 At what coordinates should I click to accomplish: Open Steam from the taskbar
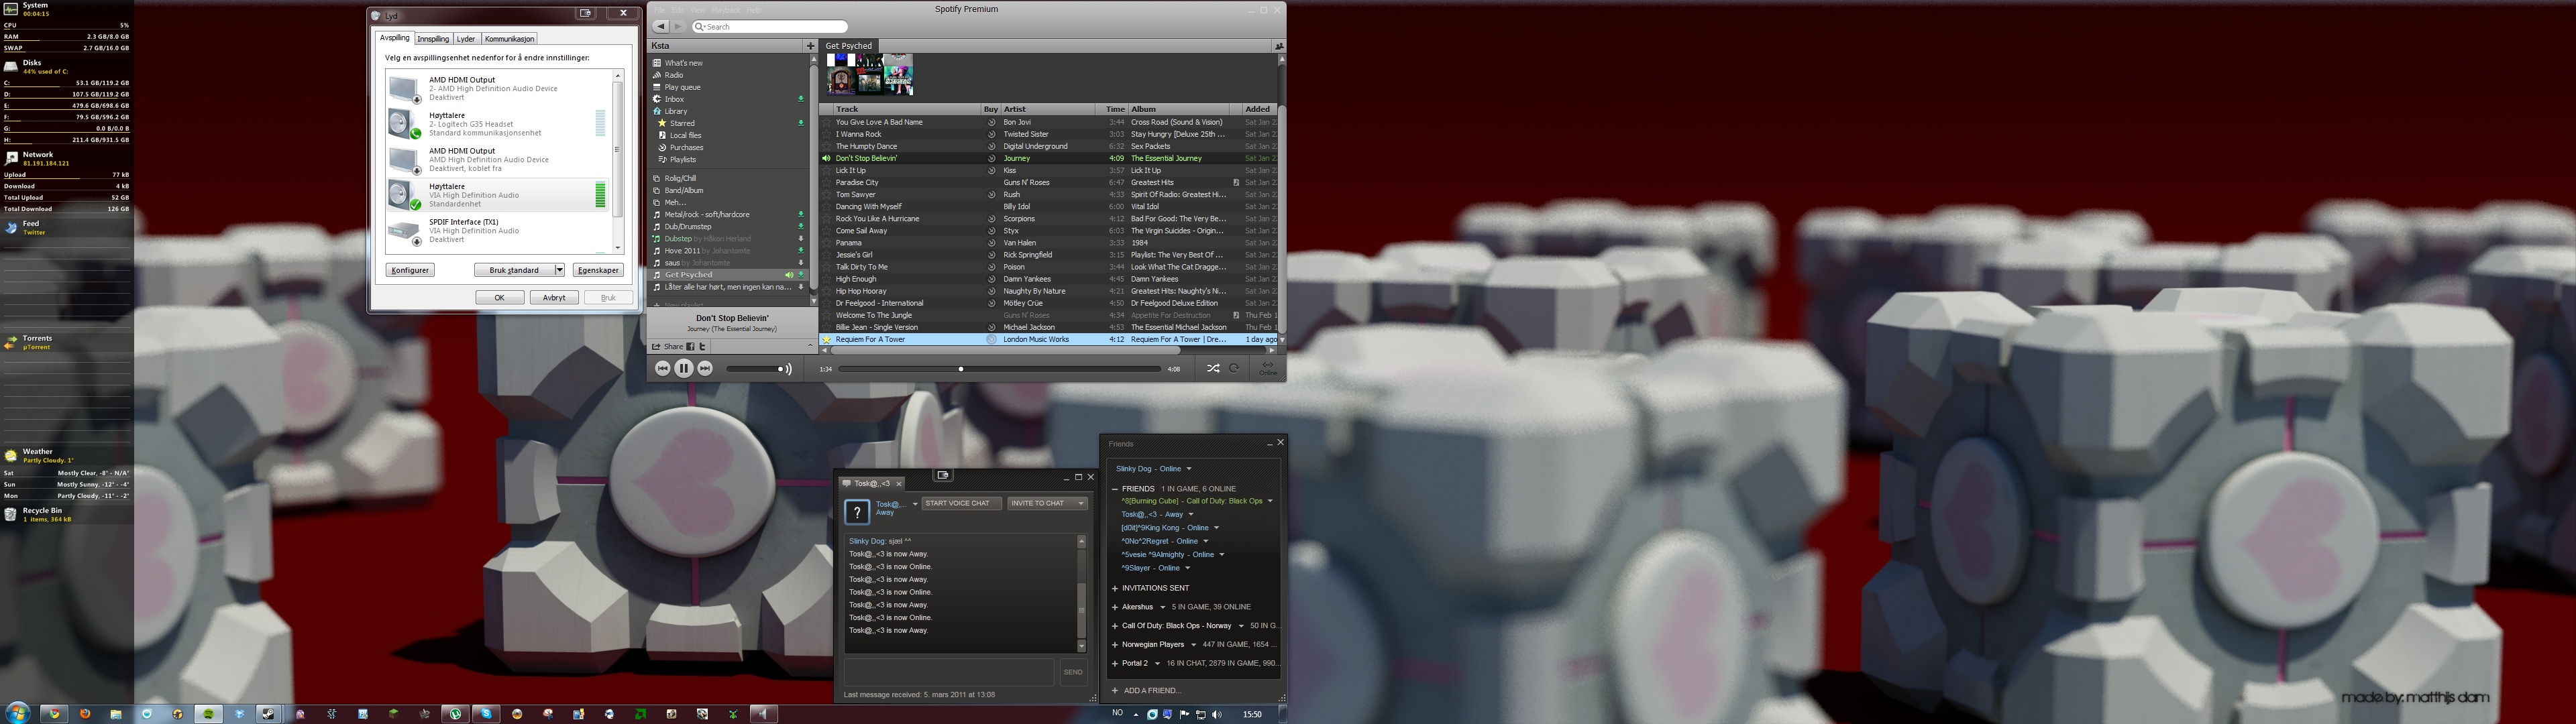tap(268, 714)
